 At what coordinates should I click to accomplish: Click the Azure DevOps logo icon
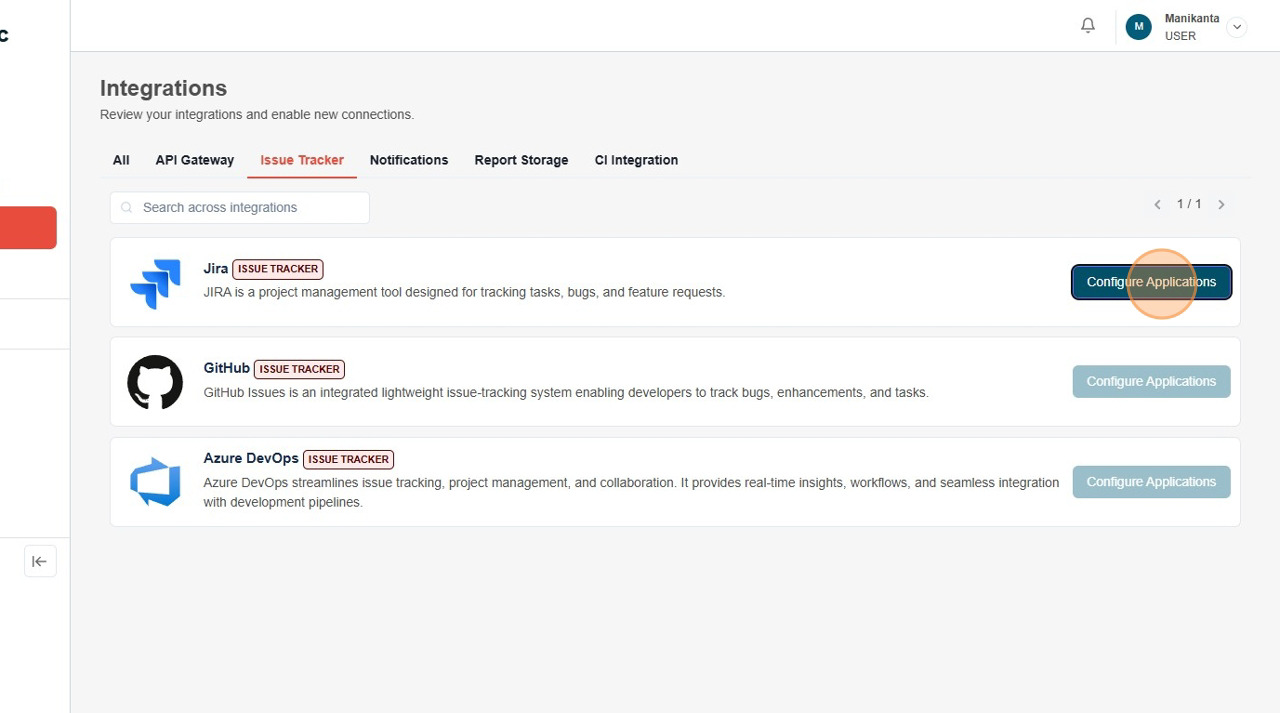tap(155, 482)
